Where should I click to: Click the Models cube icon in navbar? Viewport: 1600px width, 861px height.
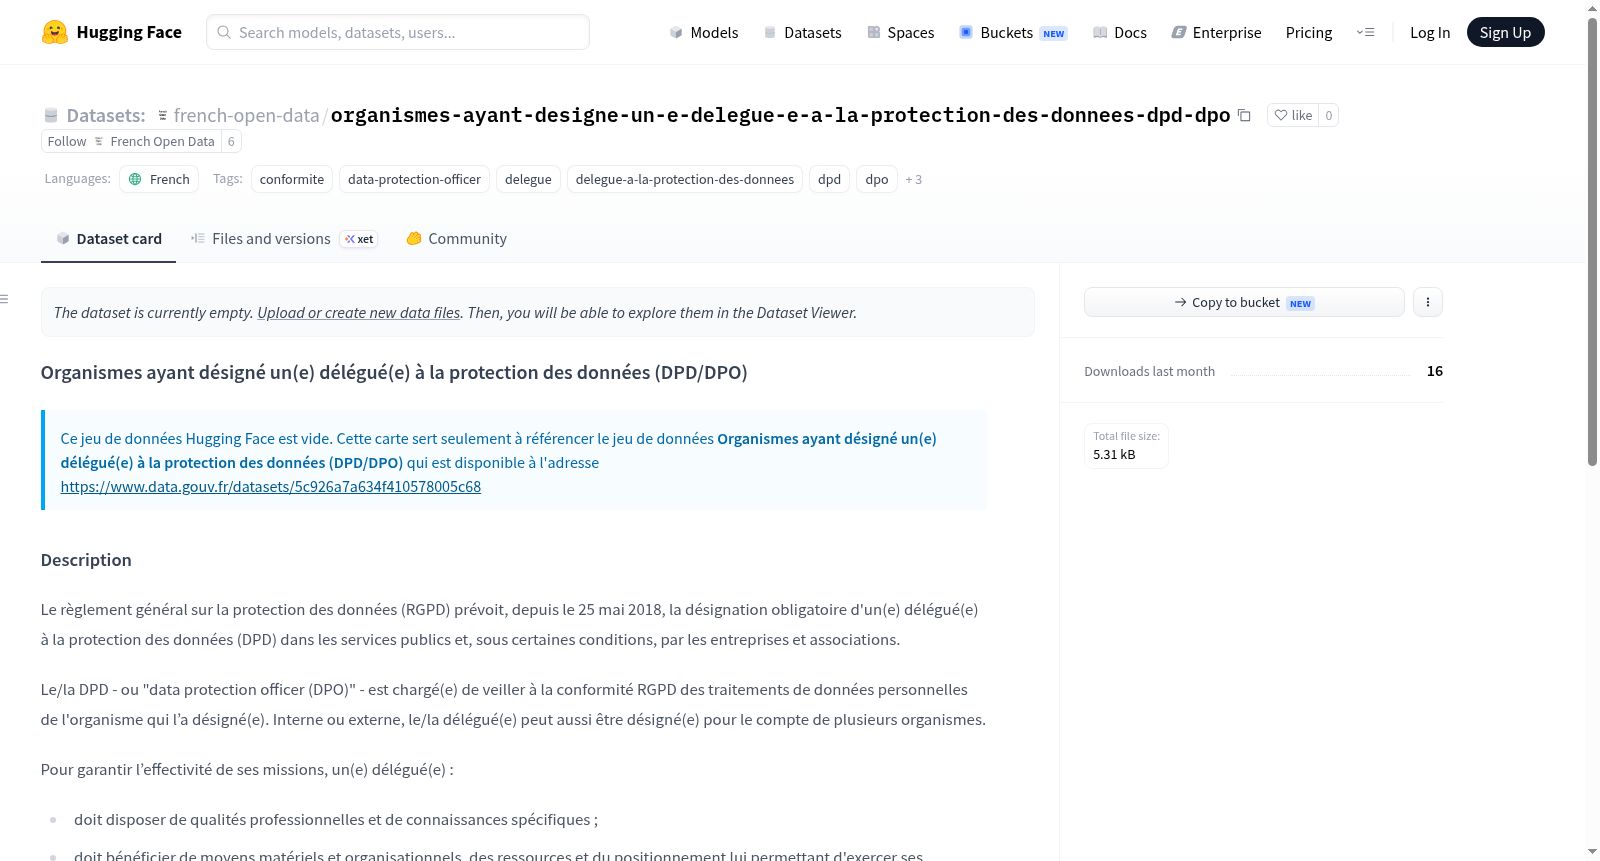point(676,33)
